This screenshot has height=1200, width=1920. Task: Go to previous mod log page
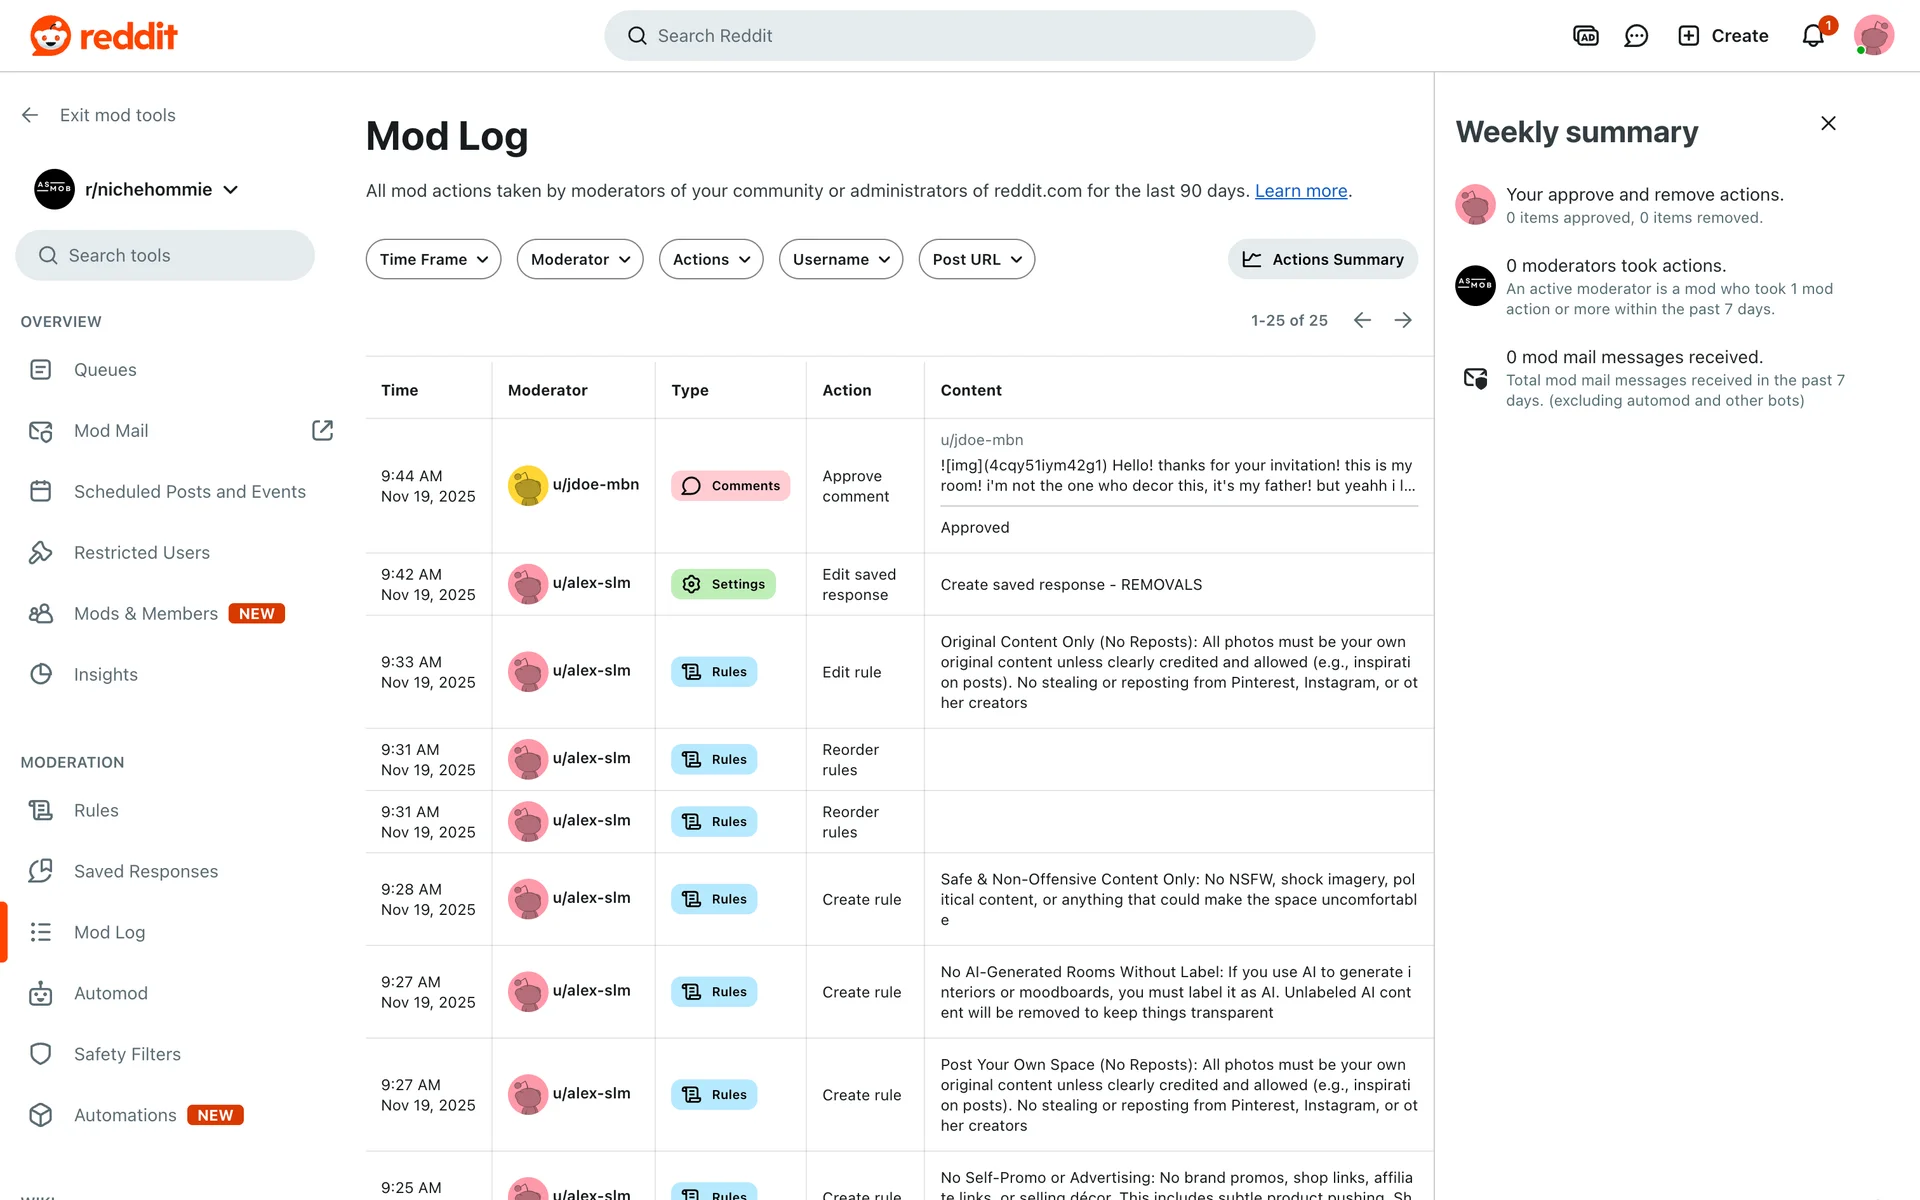(1362, 320)
